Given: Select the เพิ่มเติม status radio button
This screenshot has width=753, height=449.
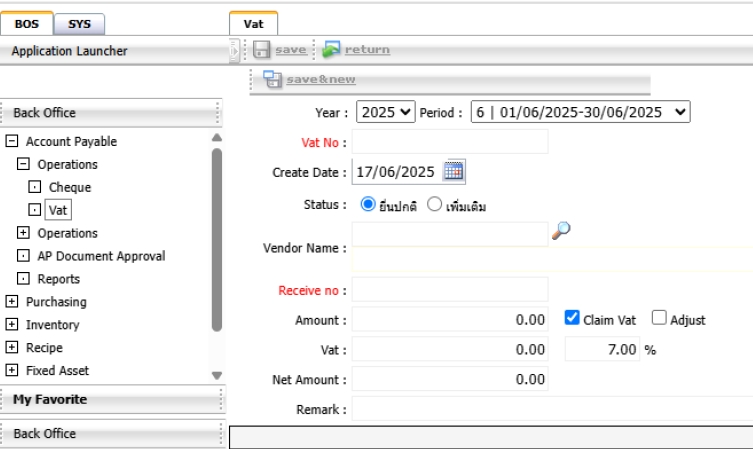Looking at the screenshot, I should click(x=434, y=204).
